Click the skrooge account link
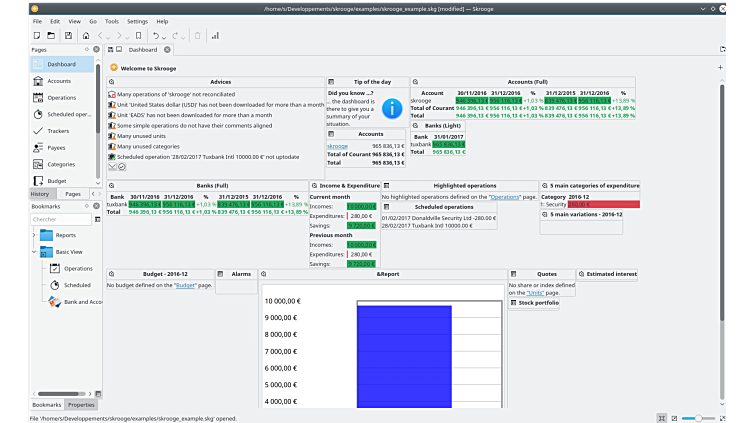Screen dimensions: 752x423 tap(337, 146)
